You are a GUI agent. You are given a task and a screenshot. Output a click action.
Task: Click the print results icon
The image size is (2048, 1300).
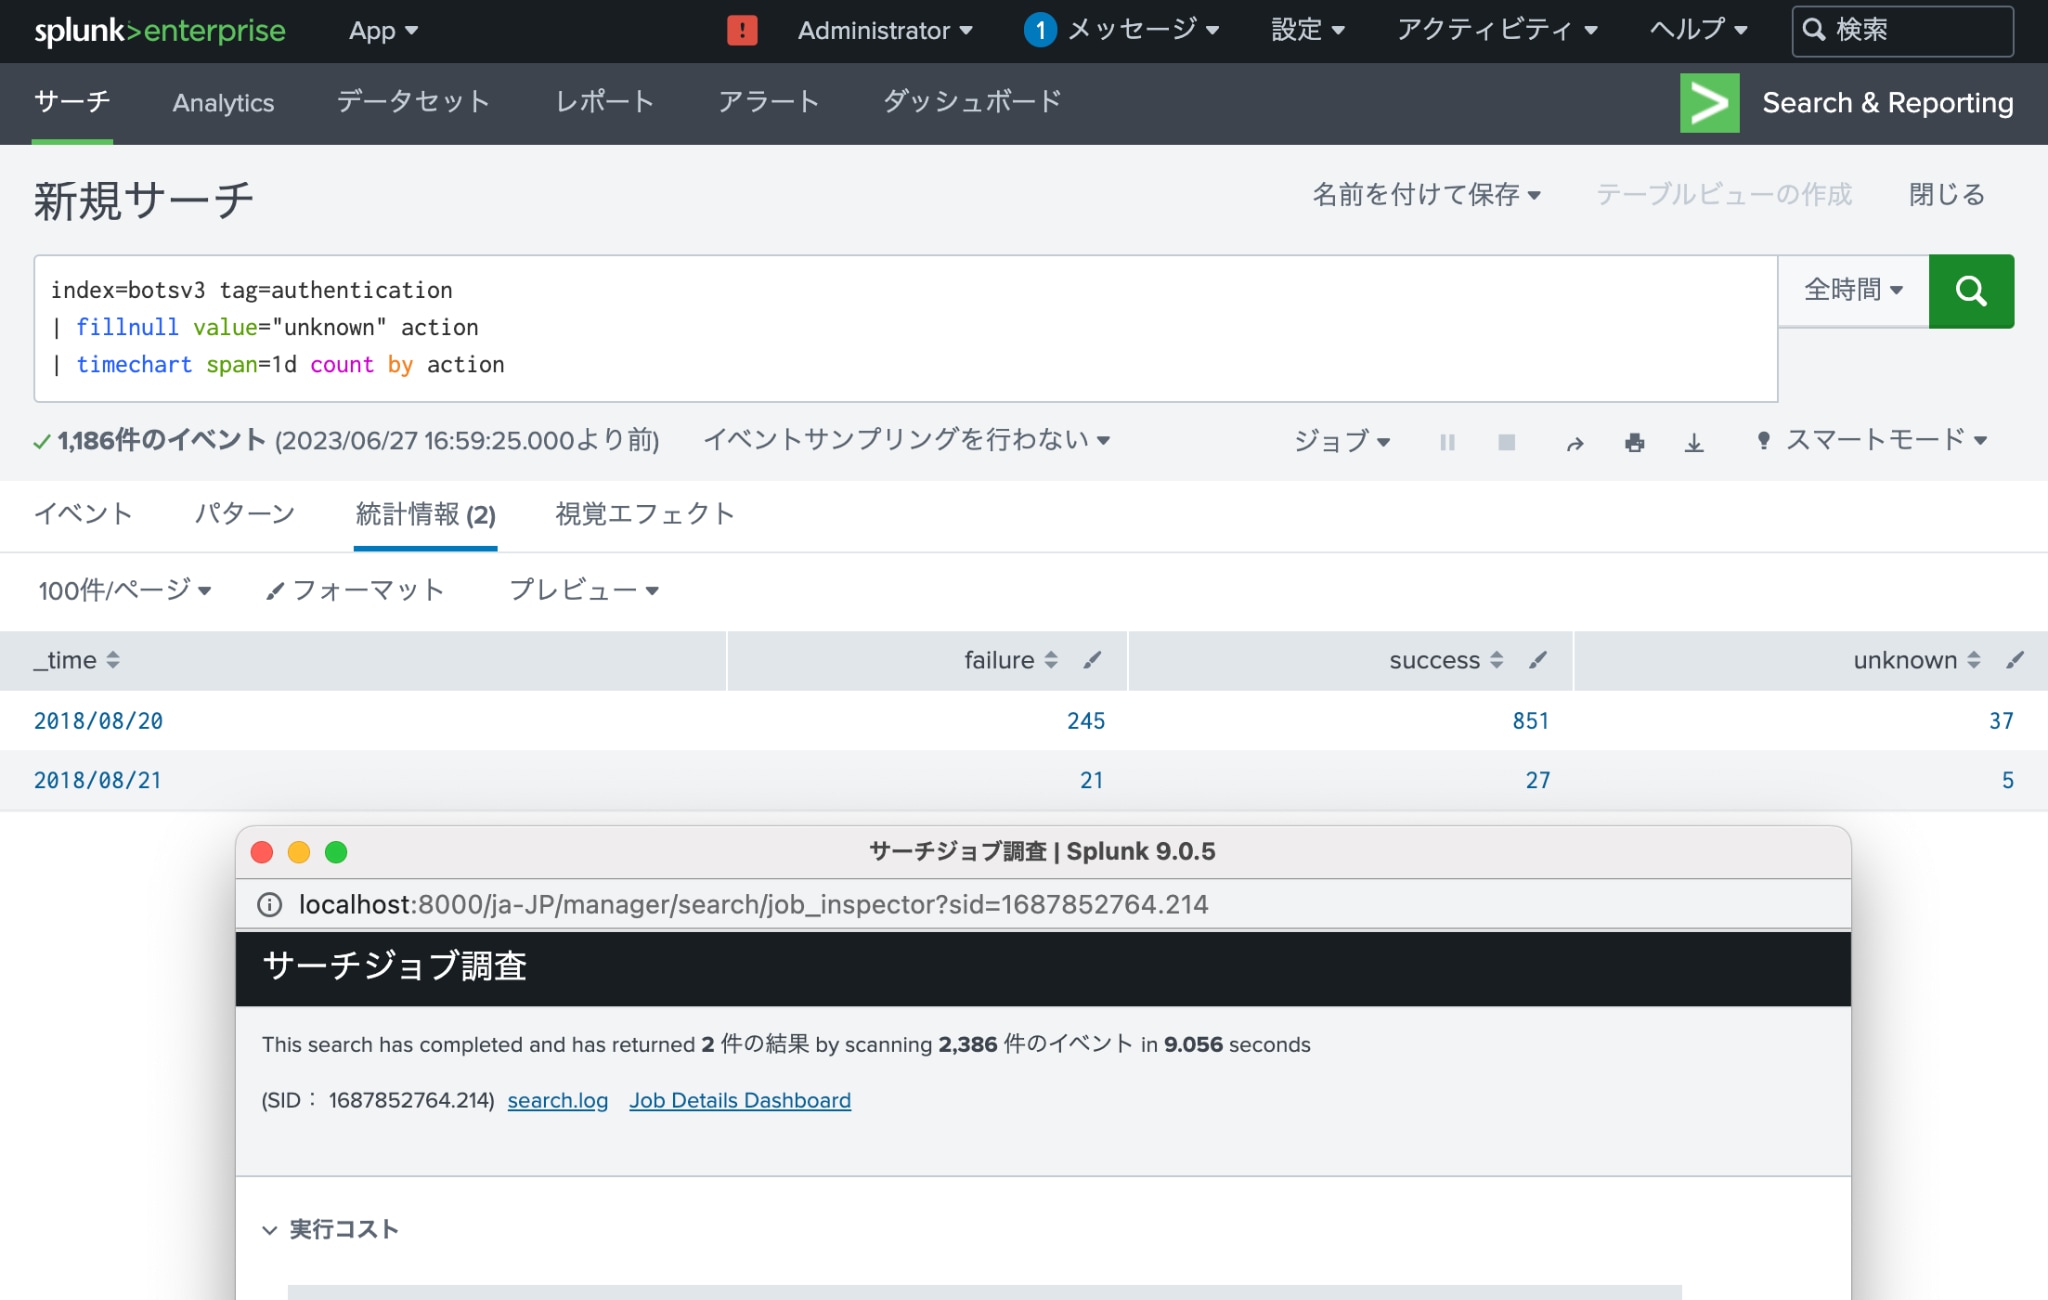click(x=1635, y=442)
